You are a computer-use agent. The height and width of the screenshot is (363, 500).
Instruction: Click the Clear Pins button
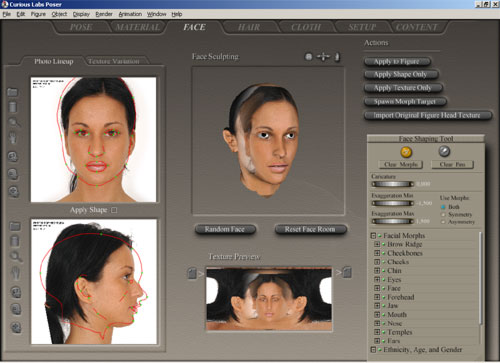(452, 164)
